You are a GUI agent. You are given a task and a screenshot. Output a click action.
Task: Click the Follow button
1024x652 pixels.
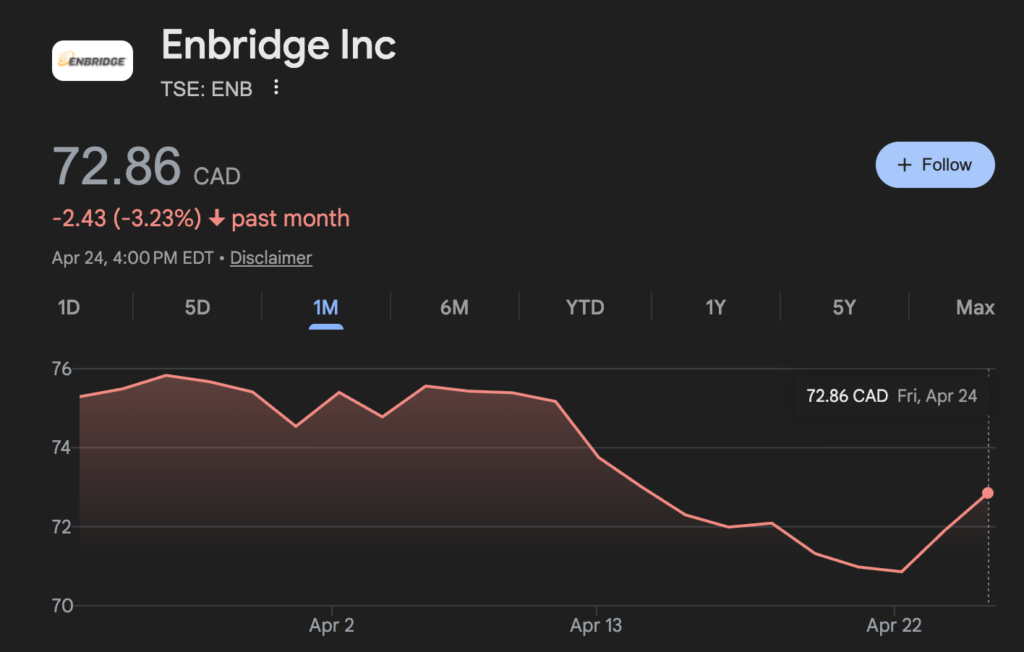click(935, 165)
